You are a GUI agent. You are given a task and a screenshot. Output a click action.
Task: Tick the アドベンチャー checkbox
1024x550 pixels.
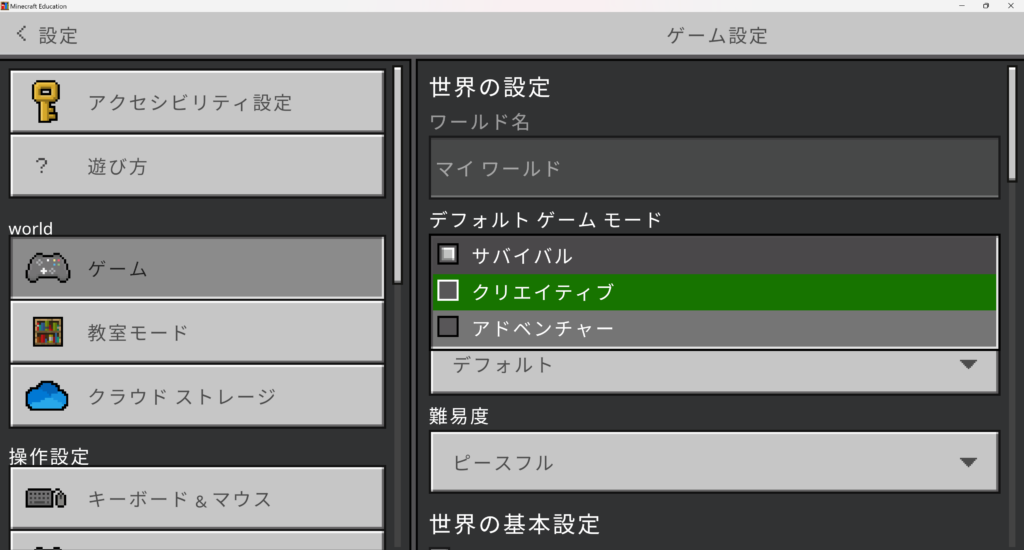click(448, 327)
